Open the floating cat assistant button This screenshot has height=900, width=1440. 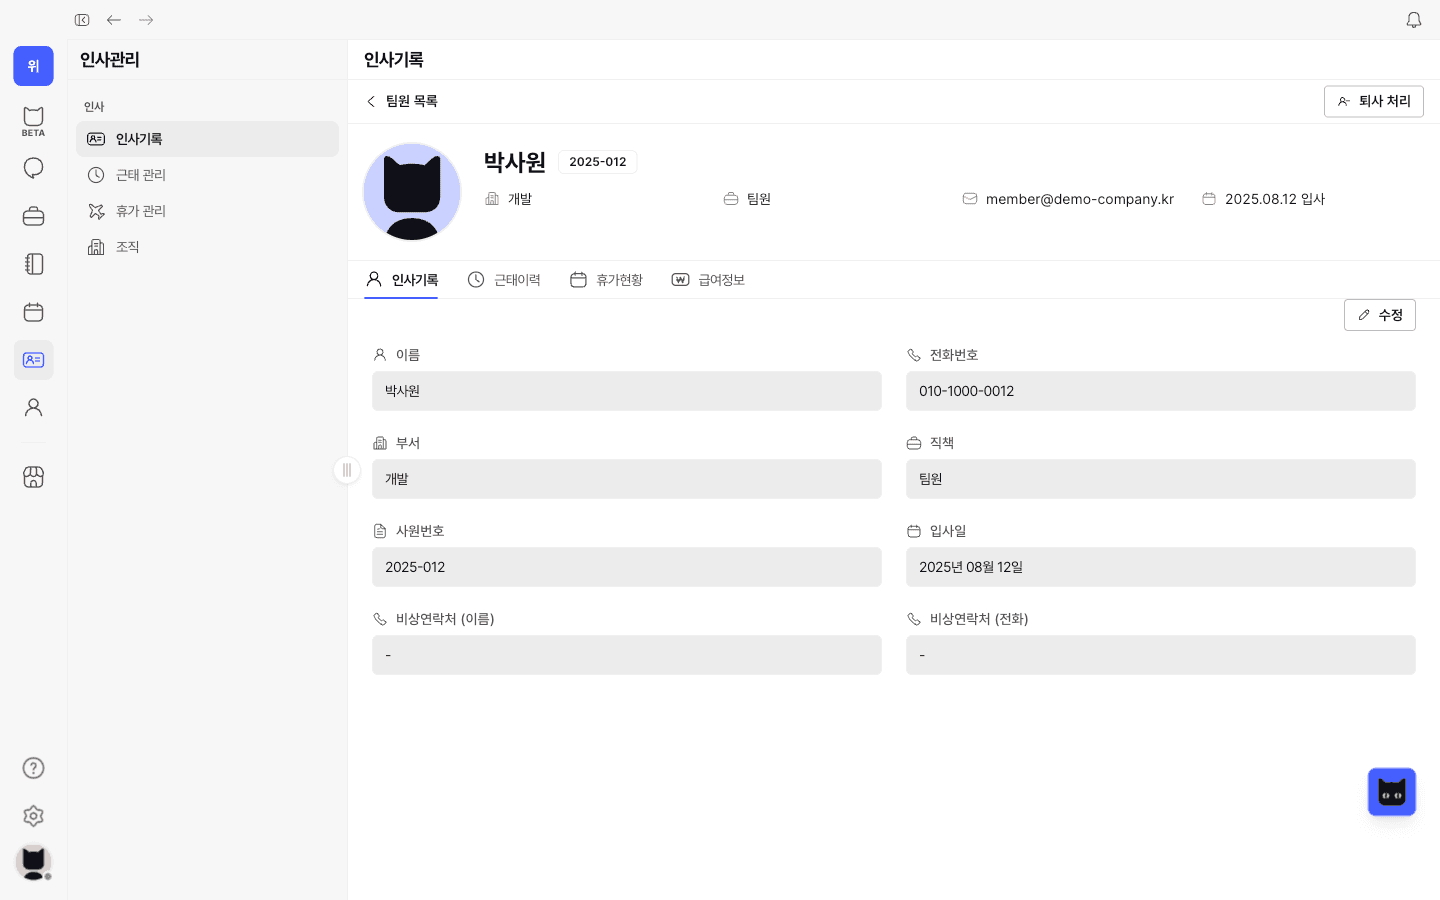tap(1392, 792)
